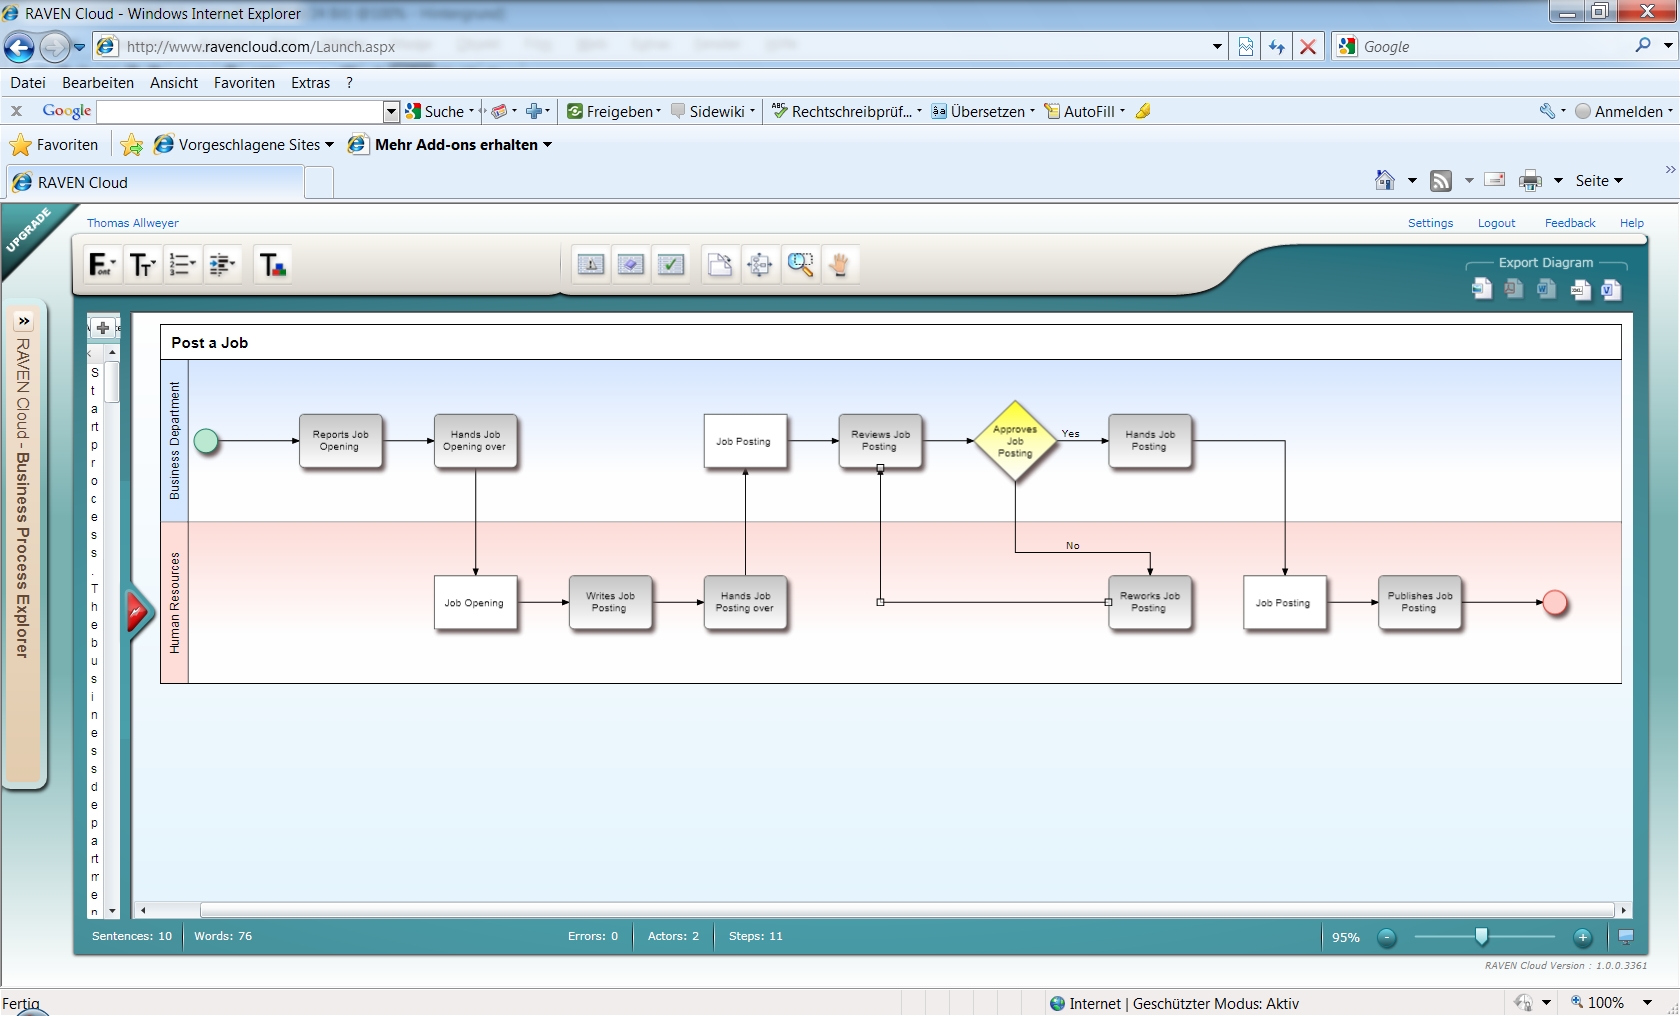Viewport: 1680px width, 1016px height.
Task: Click the zoom in plus button
Action: click(x=1582, y=937)
